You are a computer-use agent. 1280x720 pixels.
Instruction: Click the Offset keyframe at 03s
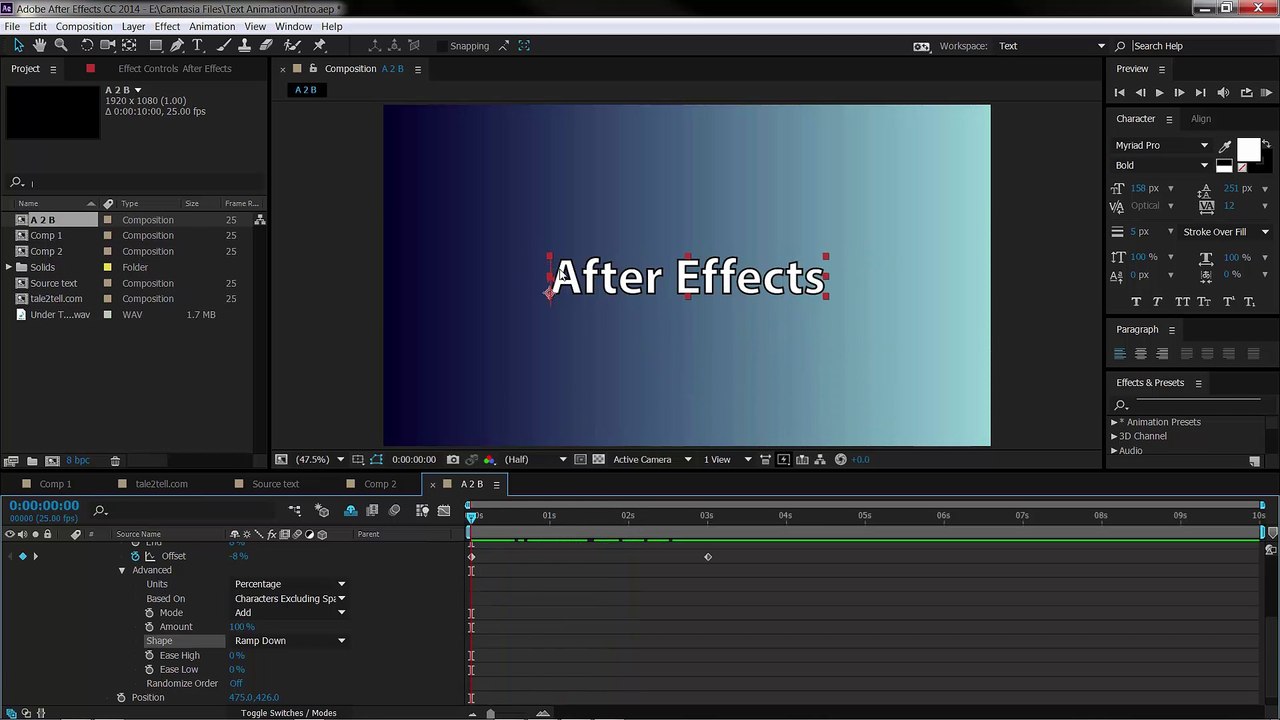pyautogui.click(x=708, y=557)
